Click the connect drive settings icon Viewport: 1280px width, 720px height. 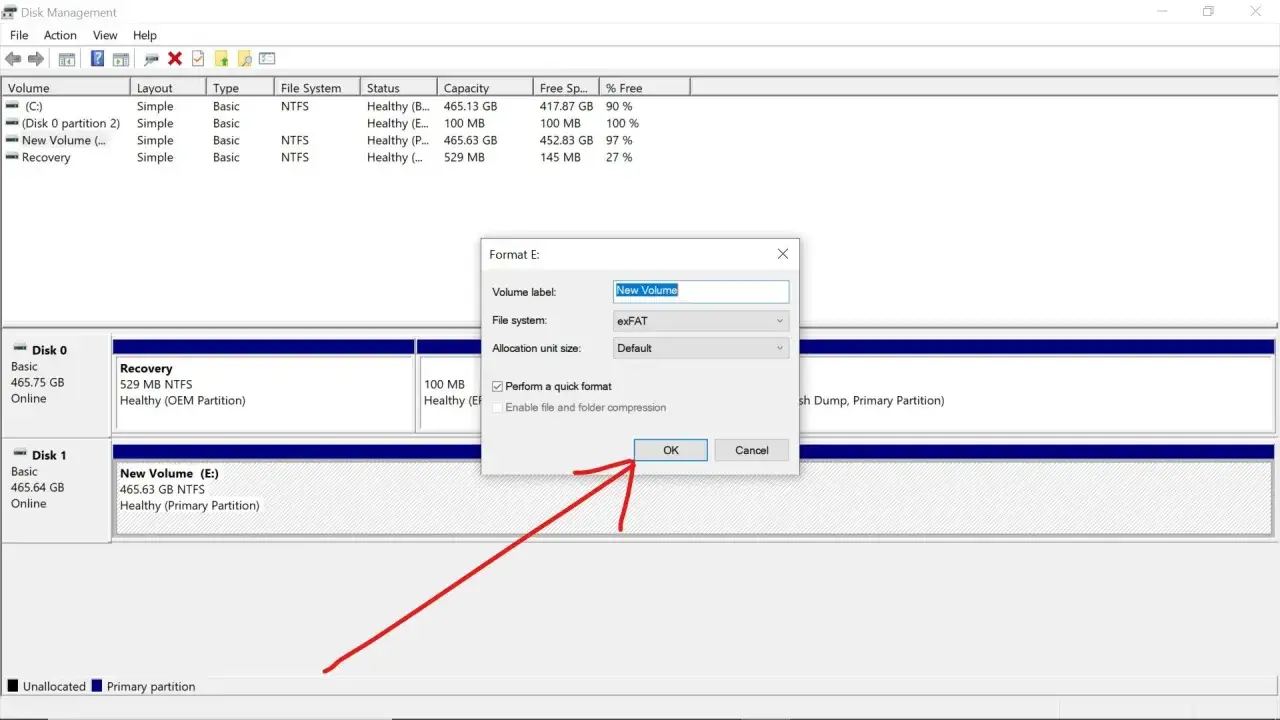pos(152,59)
